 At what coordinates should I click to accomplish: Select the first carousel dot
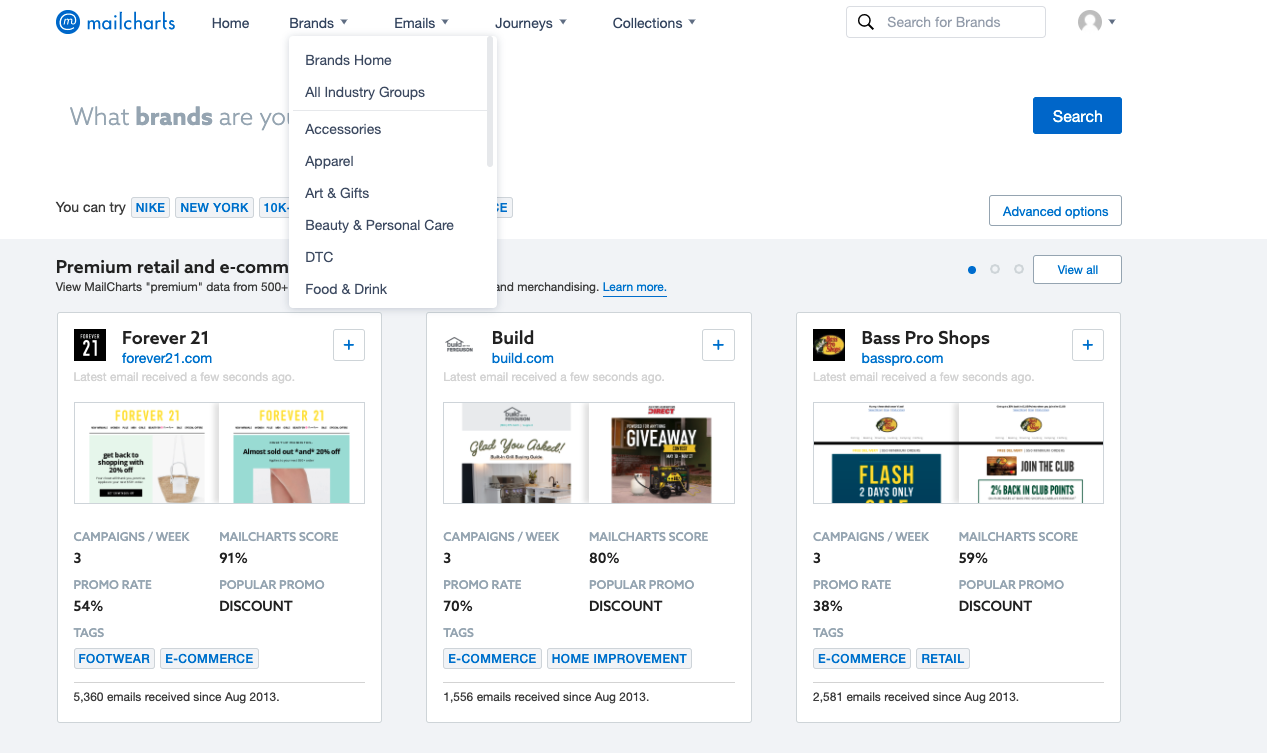972,270
